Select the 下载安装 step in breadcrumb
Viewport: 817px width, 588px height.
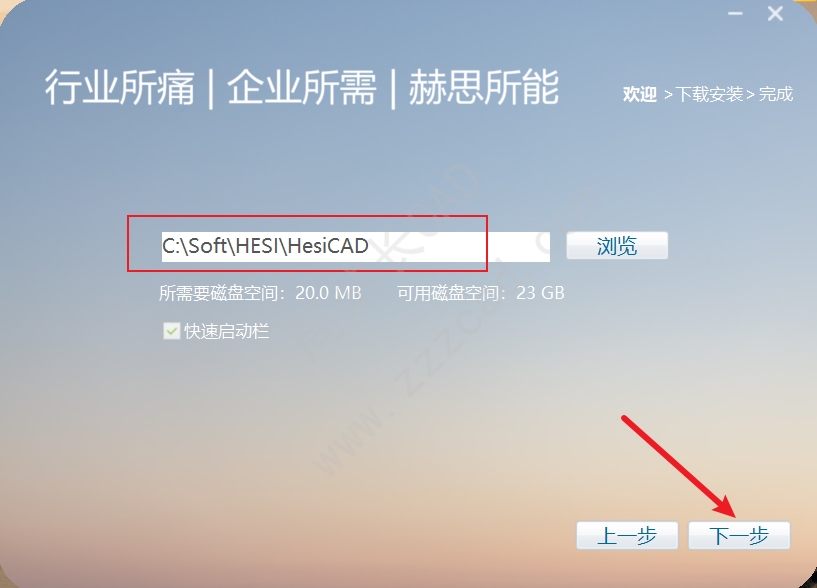709,94
